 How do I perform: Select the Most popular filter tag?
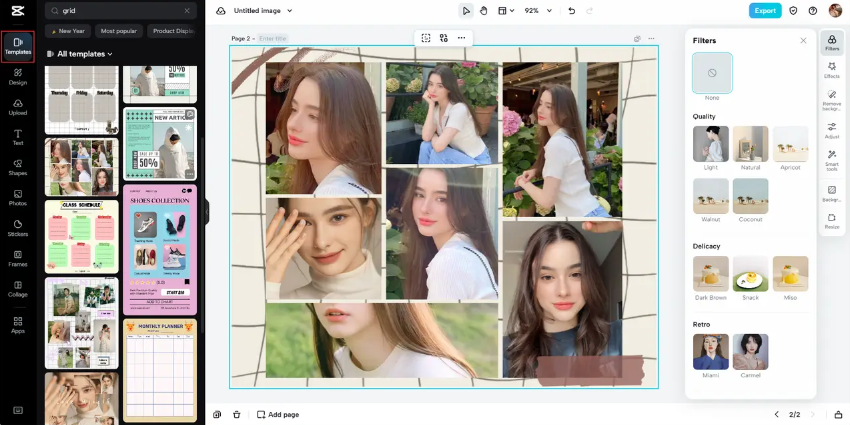pyautogui.click(x=119, y=31)
